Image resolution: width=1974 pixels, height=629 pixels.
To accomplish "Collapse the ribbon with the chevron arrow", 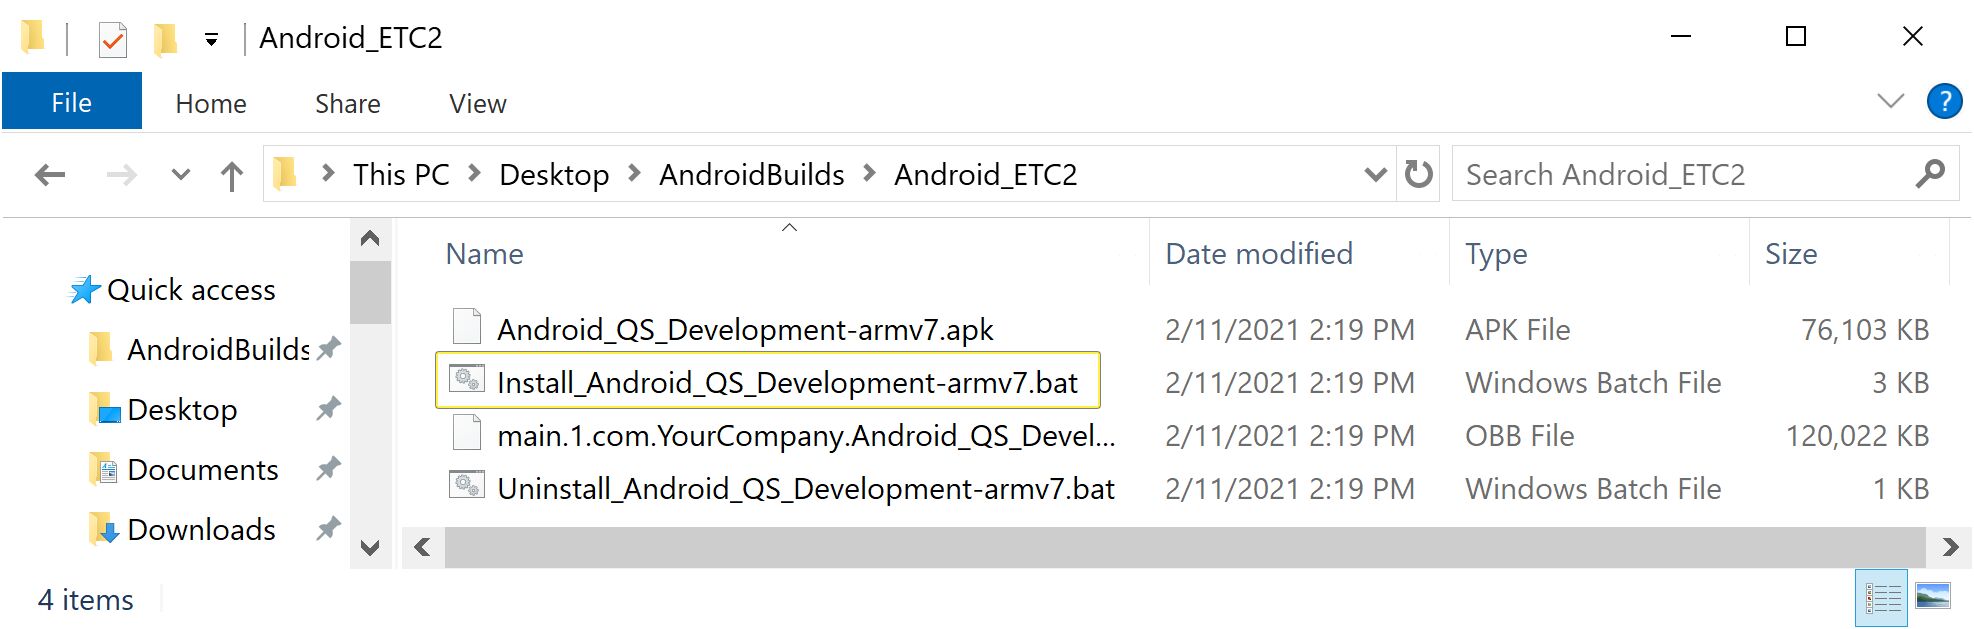I will point(1890,100).
